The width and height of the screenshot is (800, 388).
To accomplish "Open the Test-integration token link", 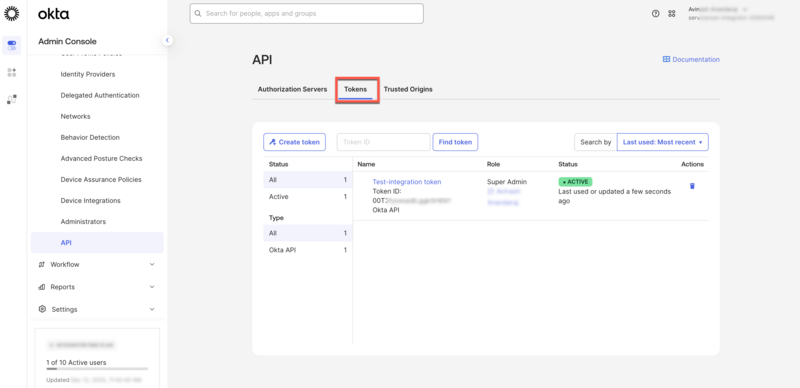I will point(407,182).
